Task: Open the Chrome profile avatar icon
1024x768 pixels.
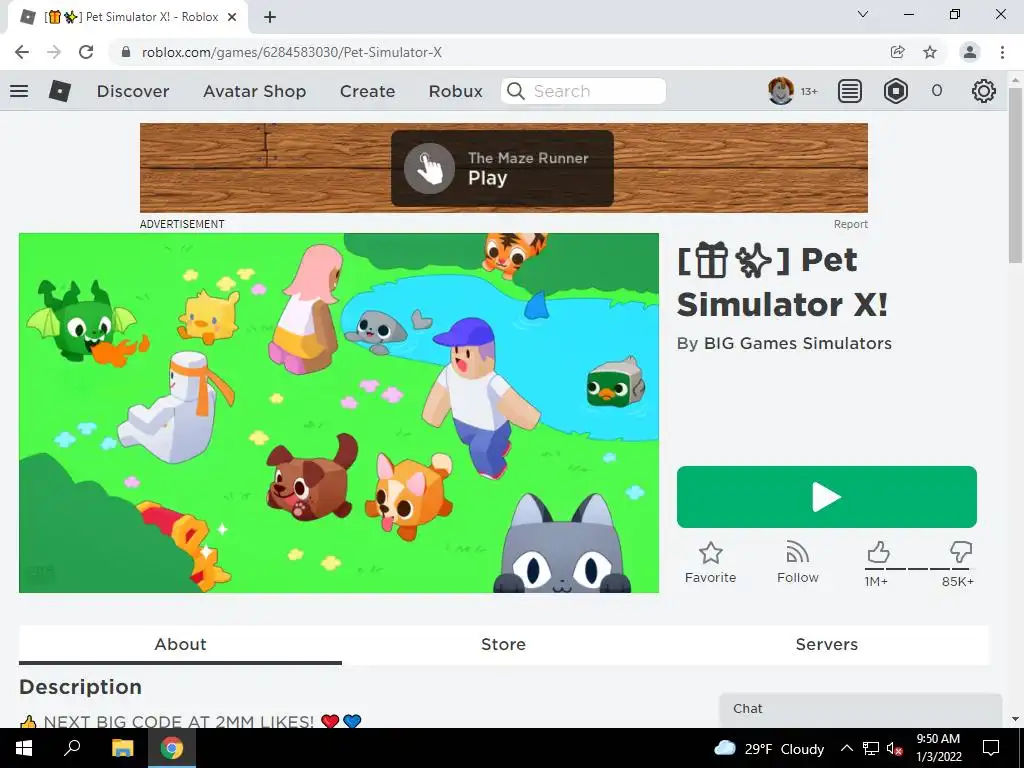Action: point(970,52)
